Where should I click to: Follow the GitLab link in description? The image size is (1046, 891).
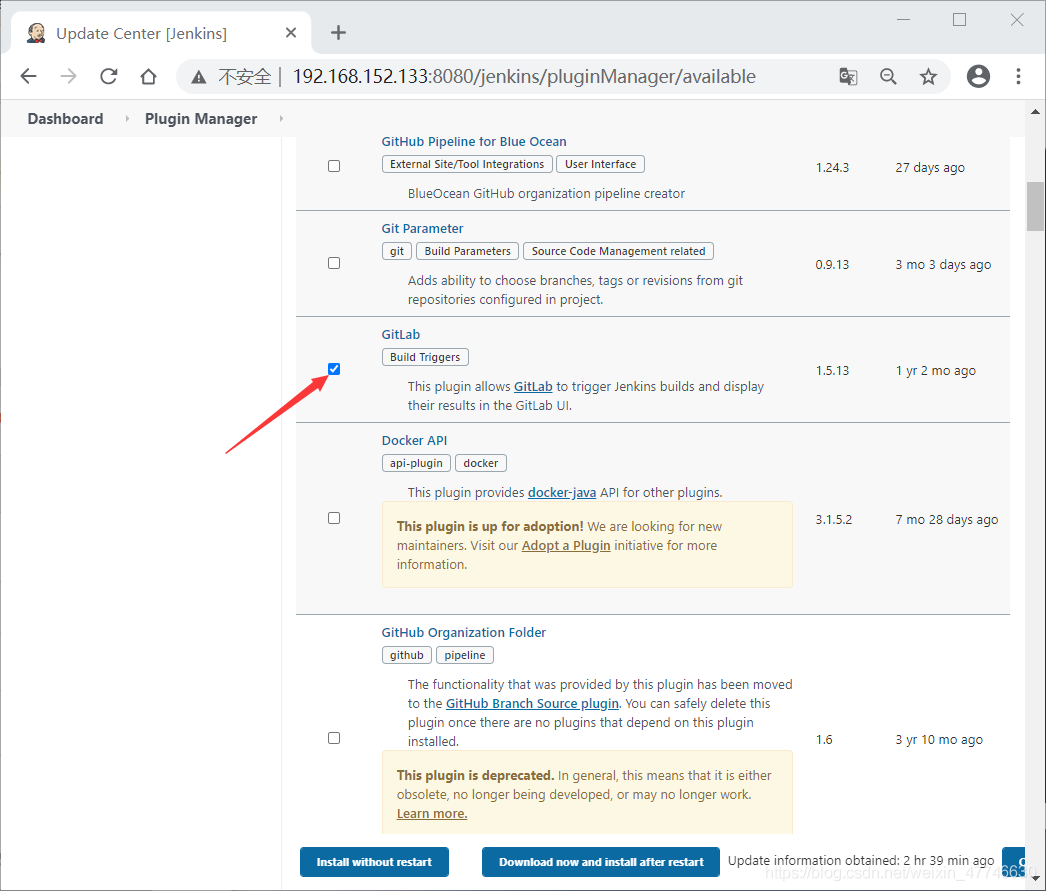click(533, 386)
